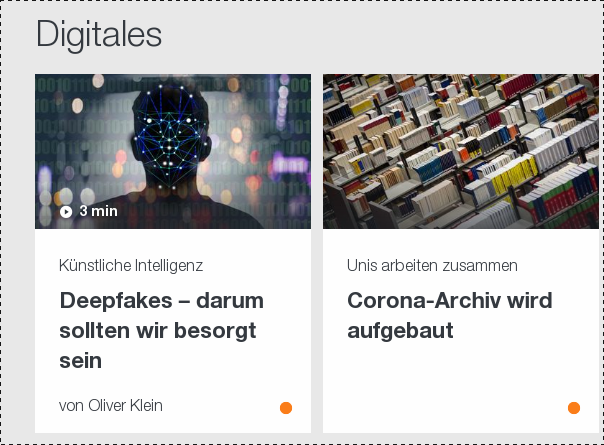Click the word 'Deepfakes' starting the first headline
The height and width of the screenshot is (445, 604).
click(116, 301)
